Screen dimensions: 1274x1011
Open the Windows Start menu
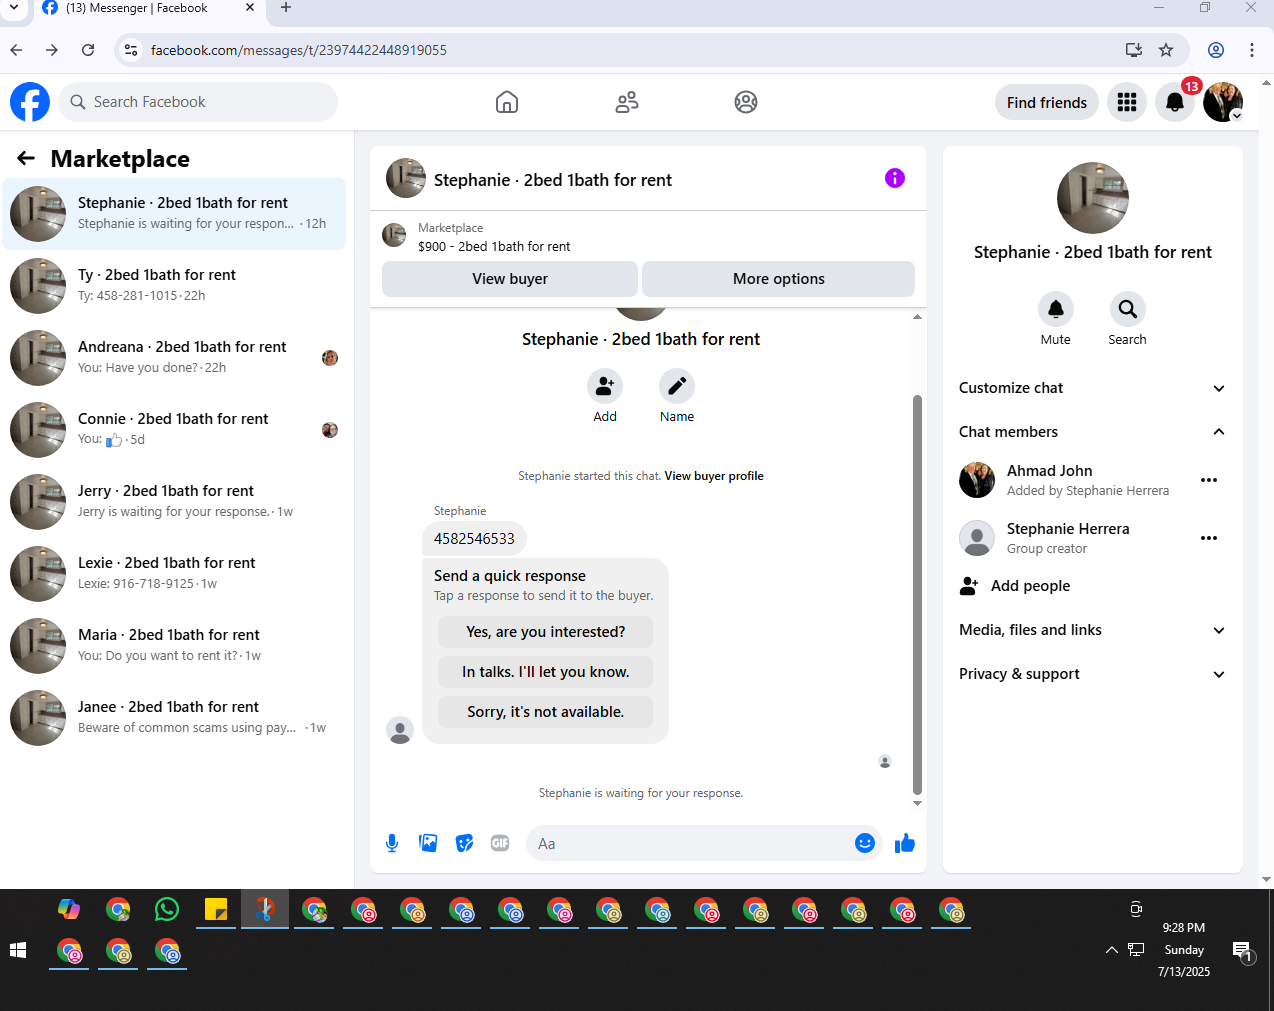pyautogui.click(x=18, y=950)
